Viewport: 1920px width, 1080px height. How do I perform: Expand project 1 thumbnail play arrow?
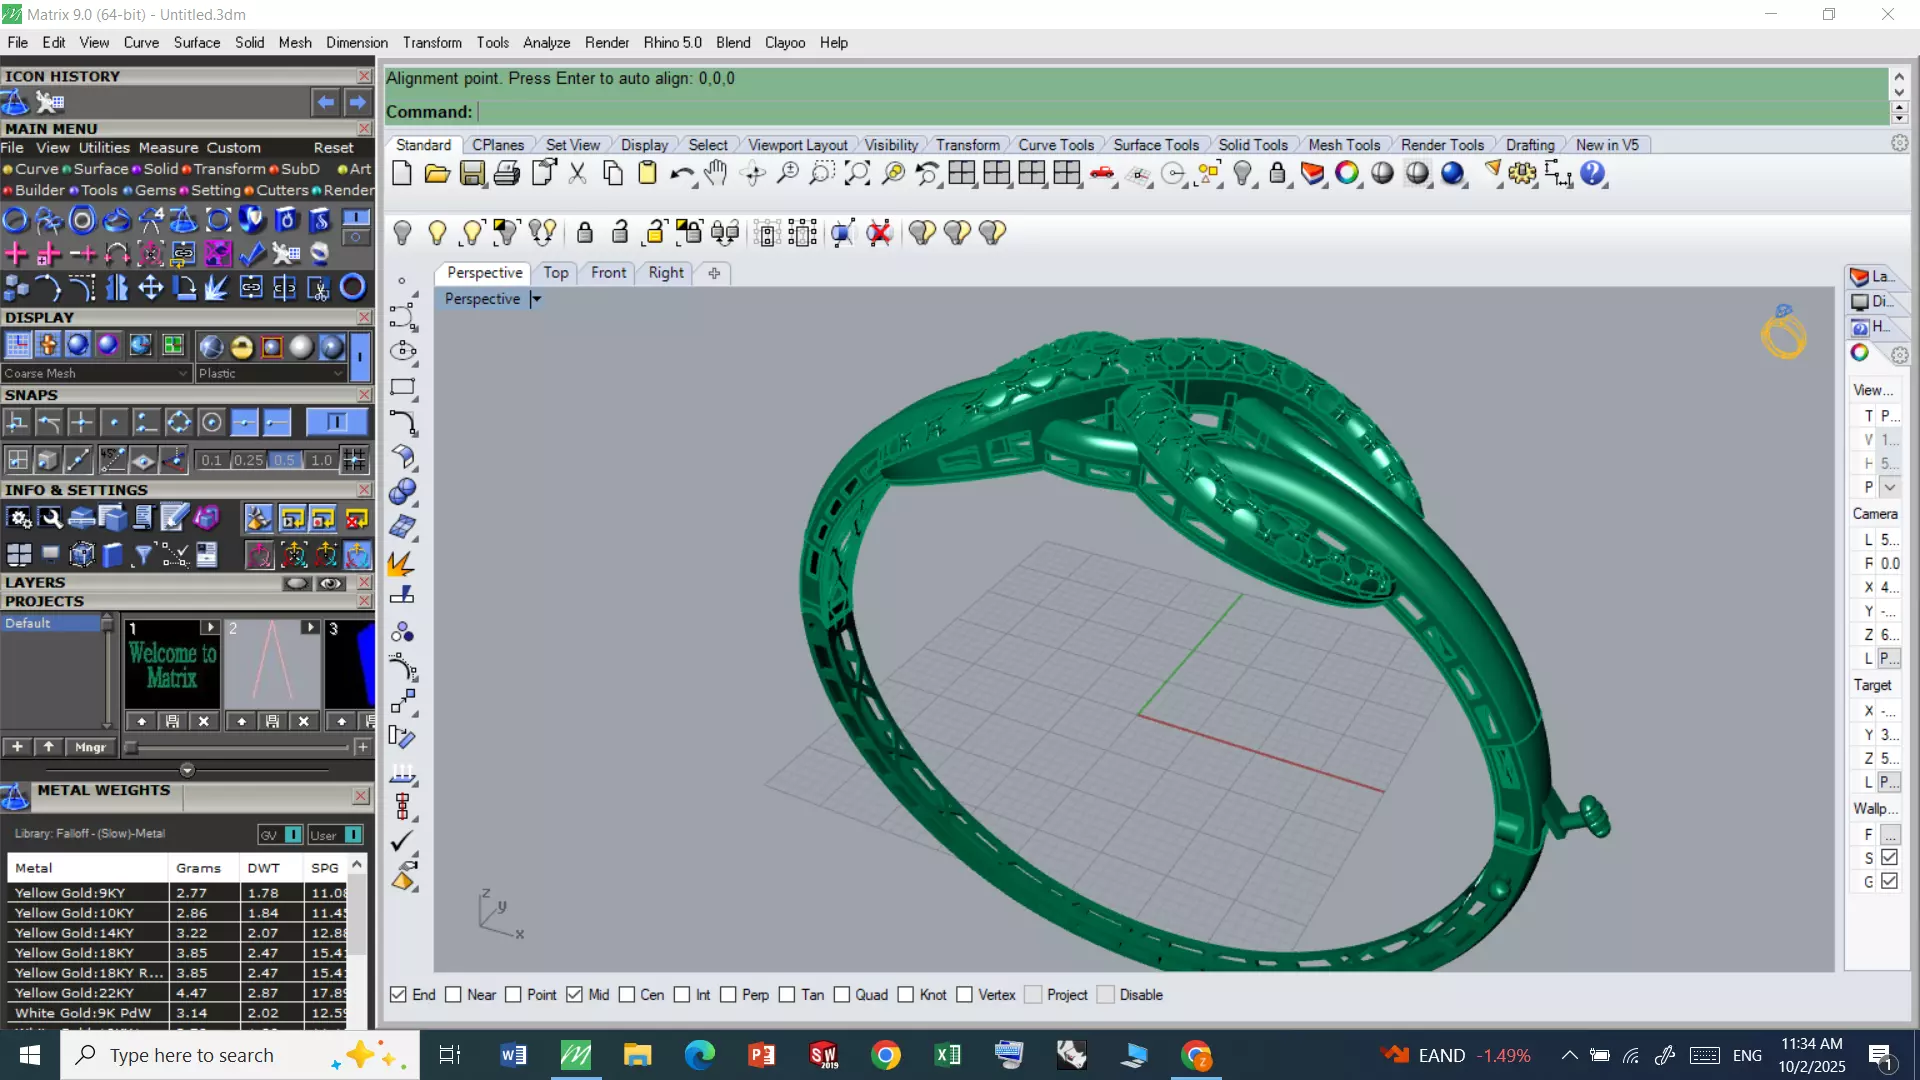tap(209, 628)
